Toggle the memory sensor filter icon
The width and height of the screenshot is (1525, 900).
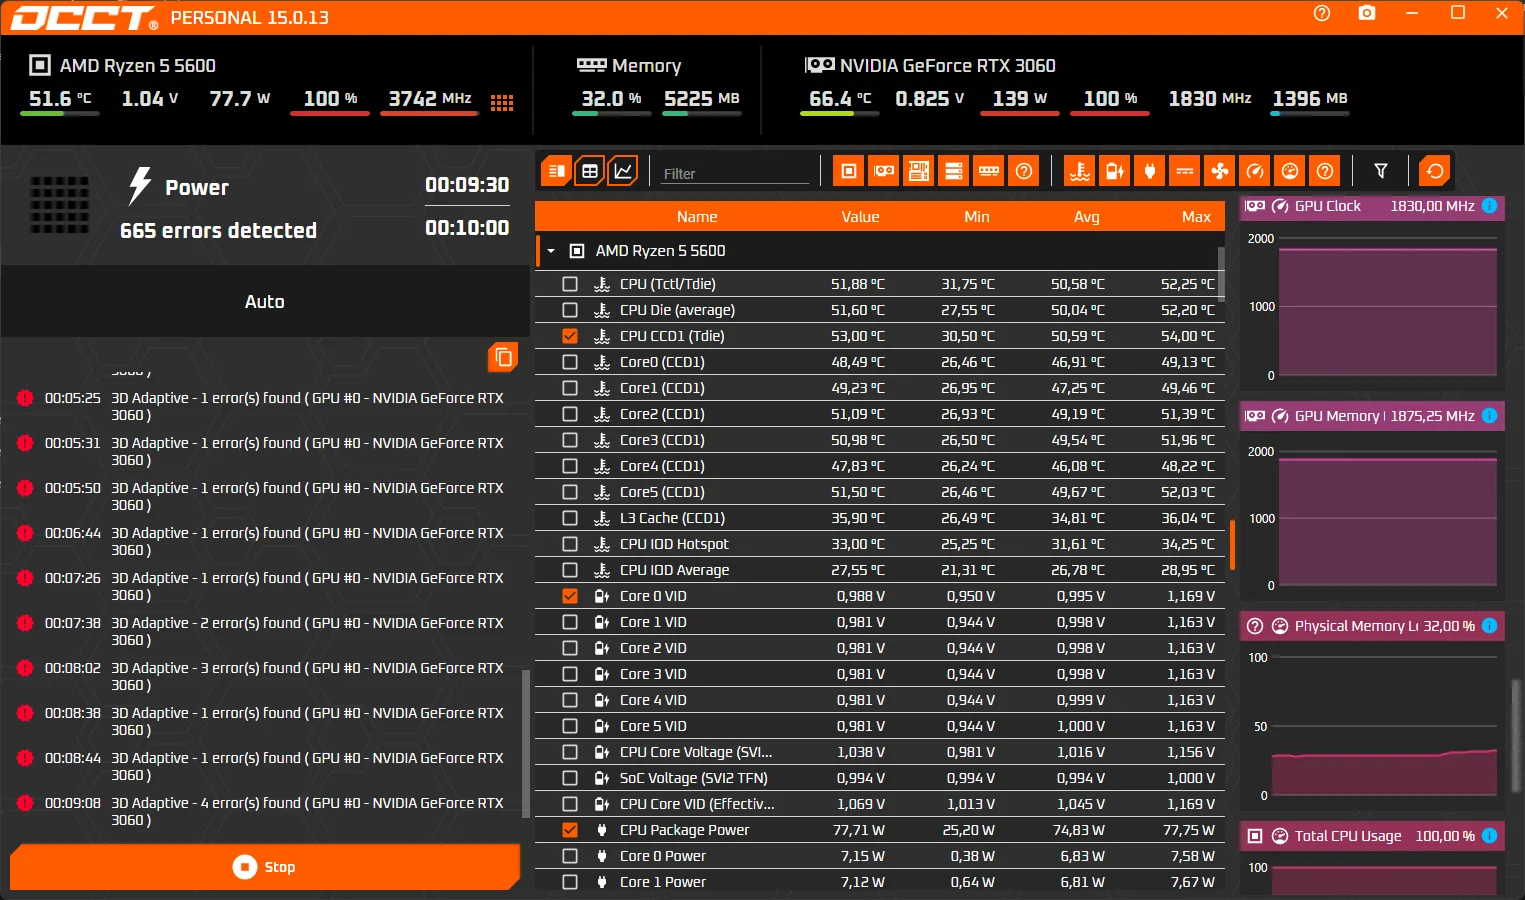[x=989, y=171]
